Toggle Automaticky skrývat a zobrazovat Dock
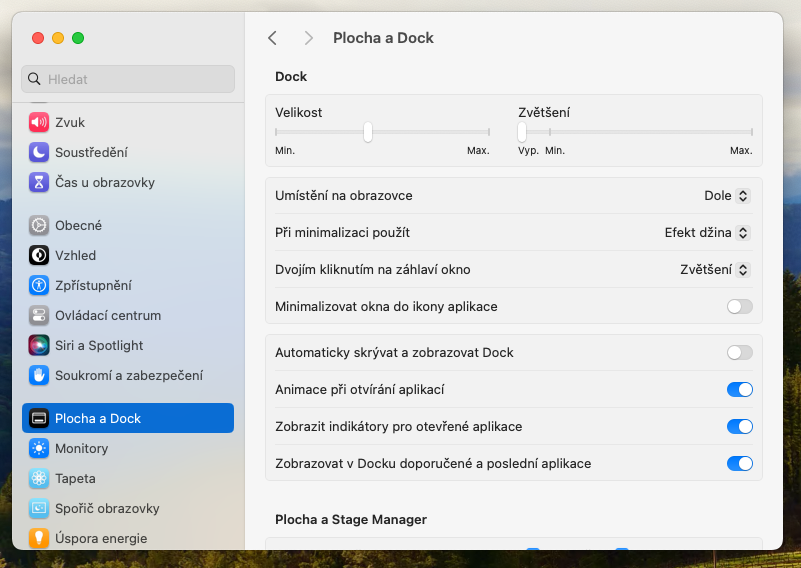 [x=739, y=352]
